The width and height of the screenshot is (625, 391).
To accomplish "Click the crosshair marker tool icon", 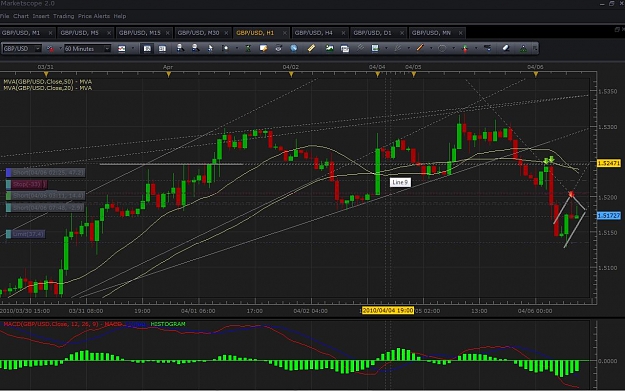I will pos(225,48).
